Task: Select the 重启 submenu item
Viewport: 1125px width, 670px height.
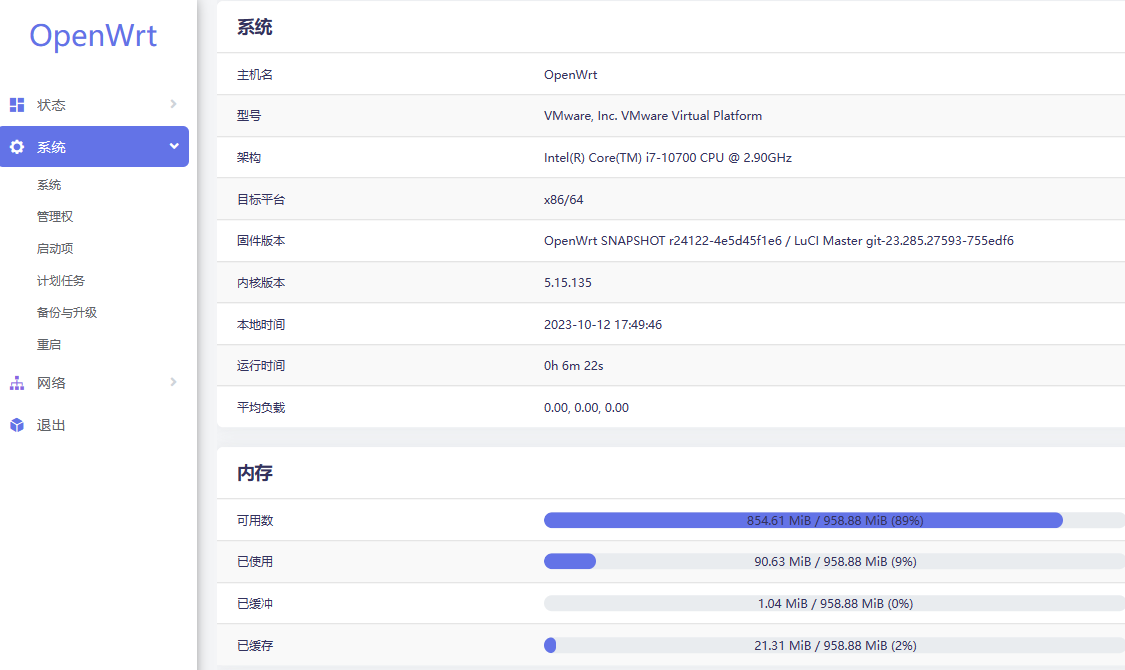Action: click(49, 345)
